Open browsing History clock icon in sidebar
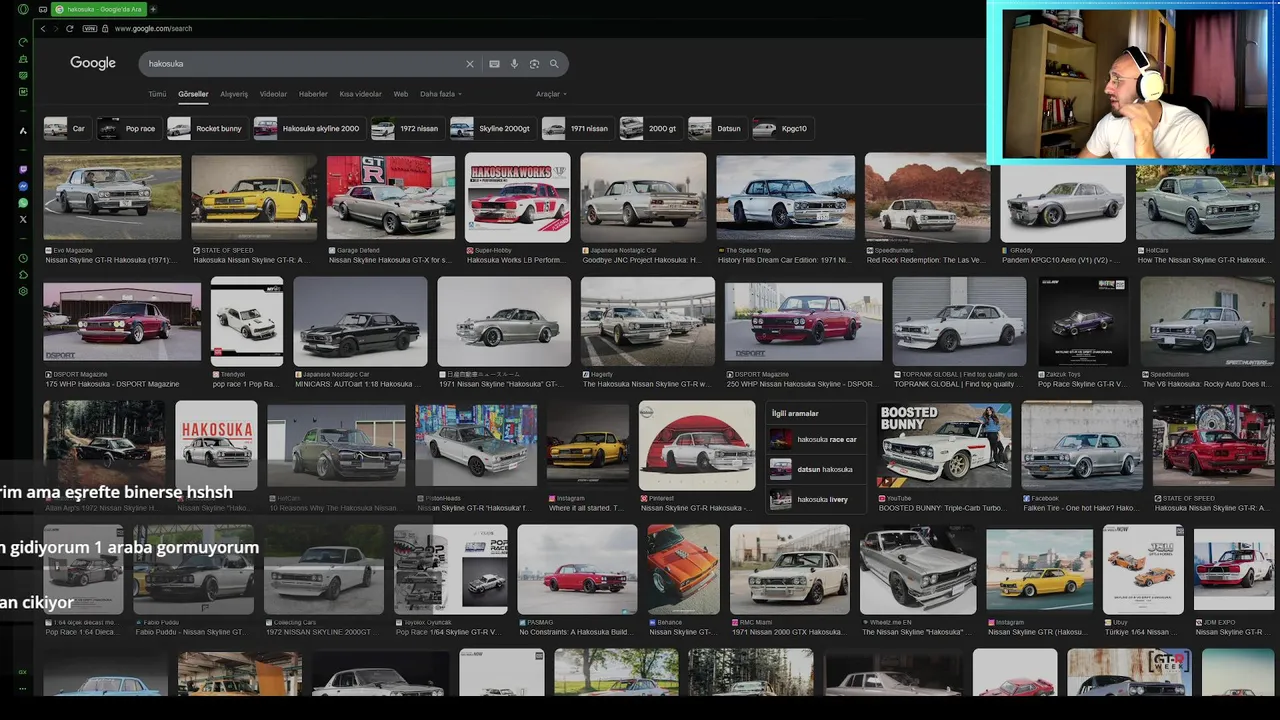Viewport: 1280px width, 720px height. [23, 258]
